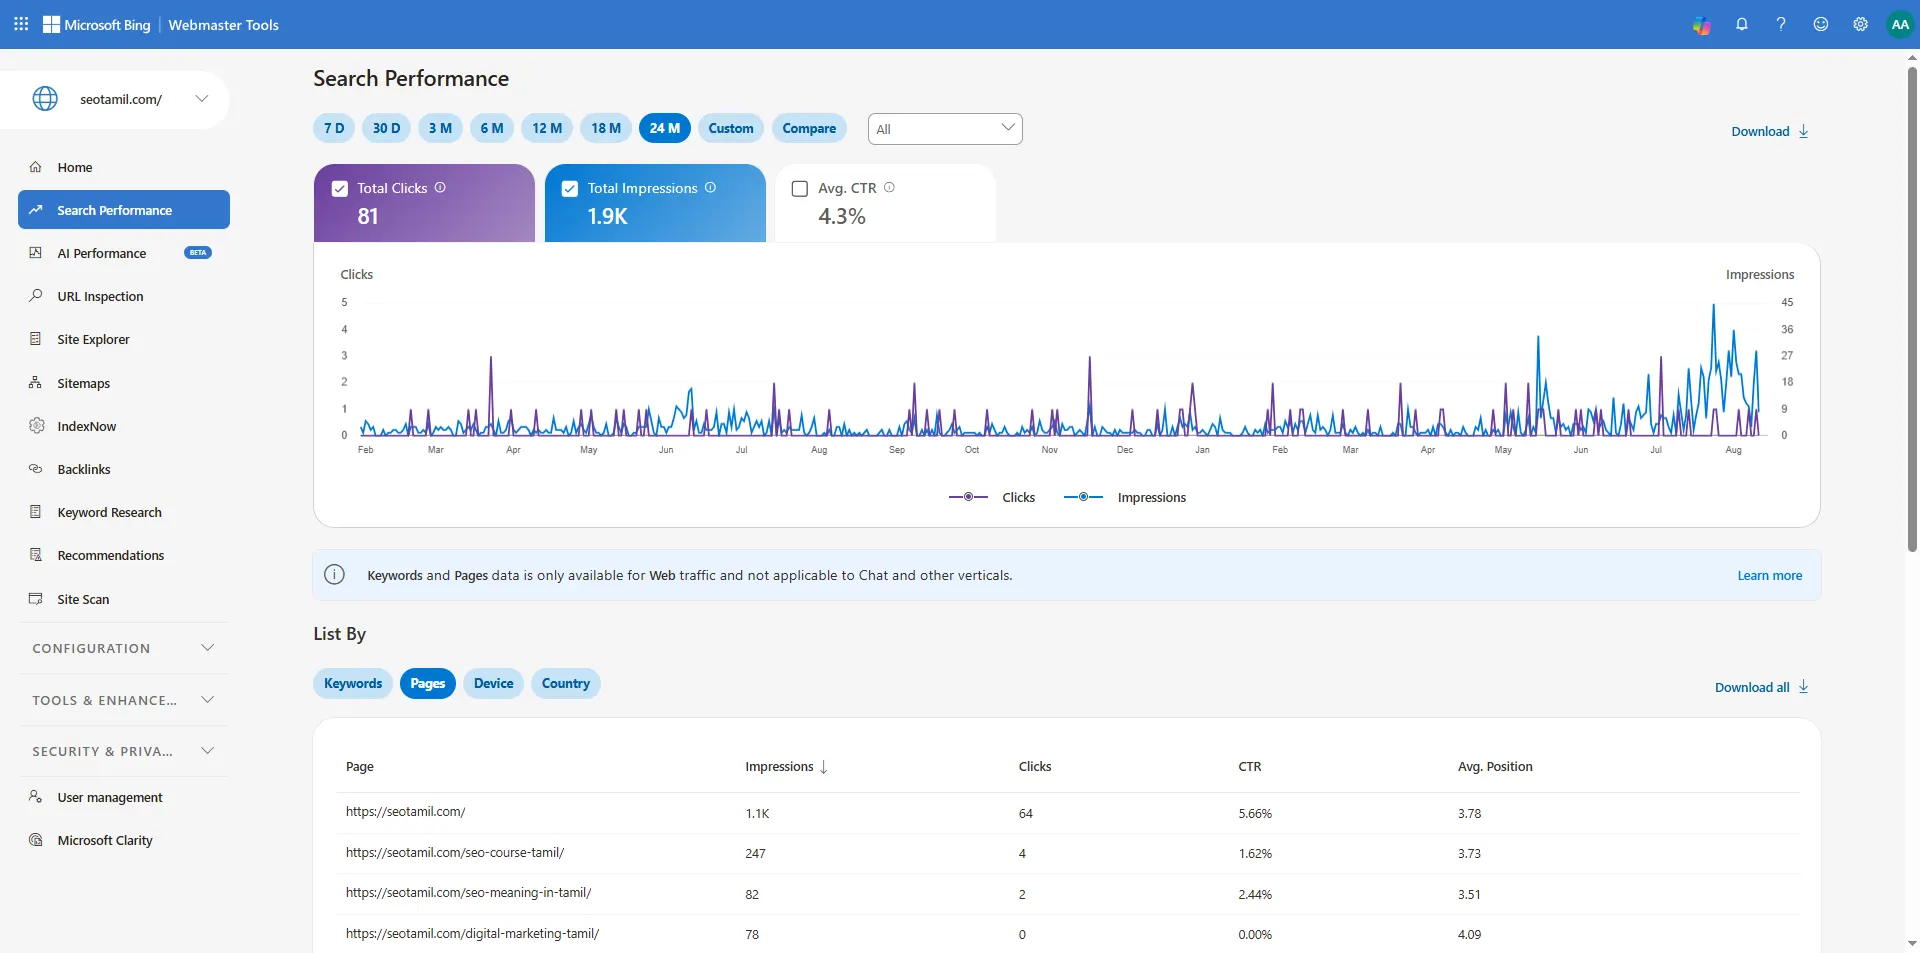Select the 18 M time range
The height and width of the screenshot is (953, 1920).
click(x=606, y=128)
